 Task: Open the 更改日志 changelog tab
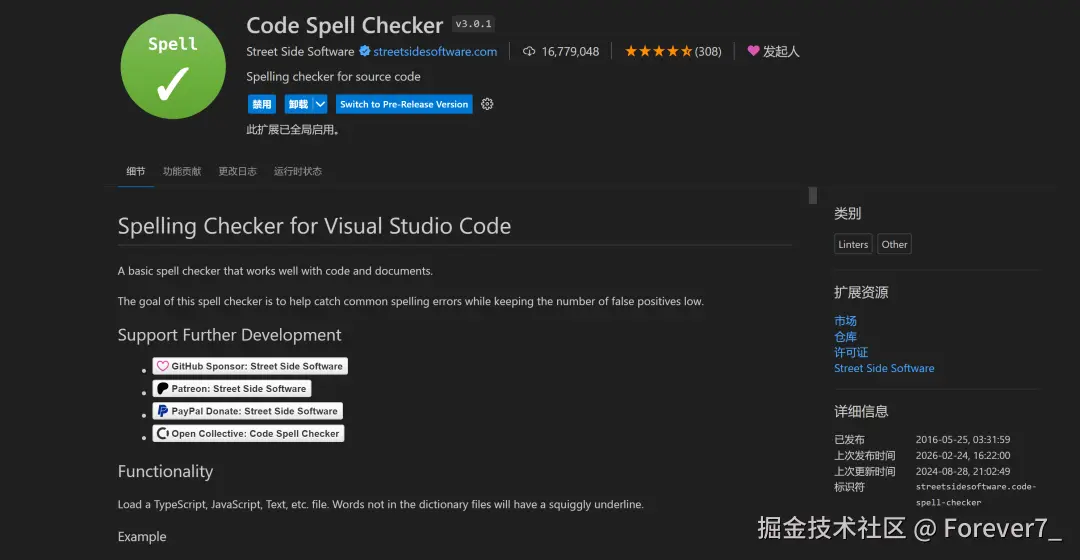point(238,171)
